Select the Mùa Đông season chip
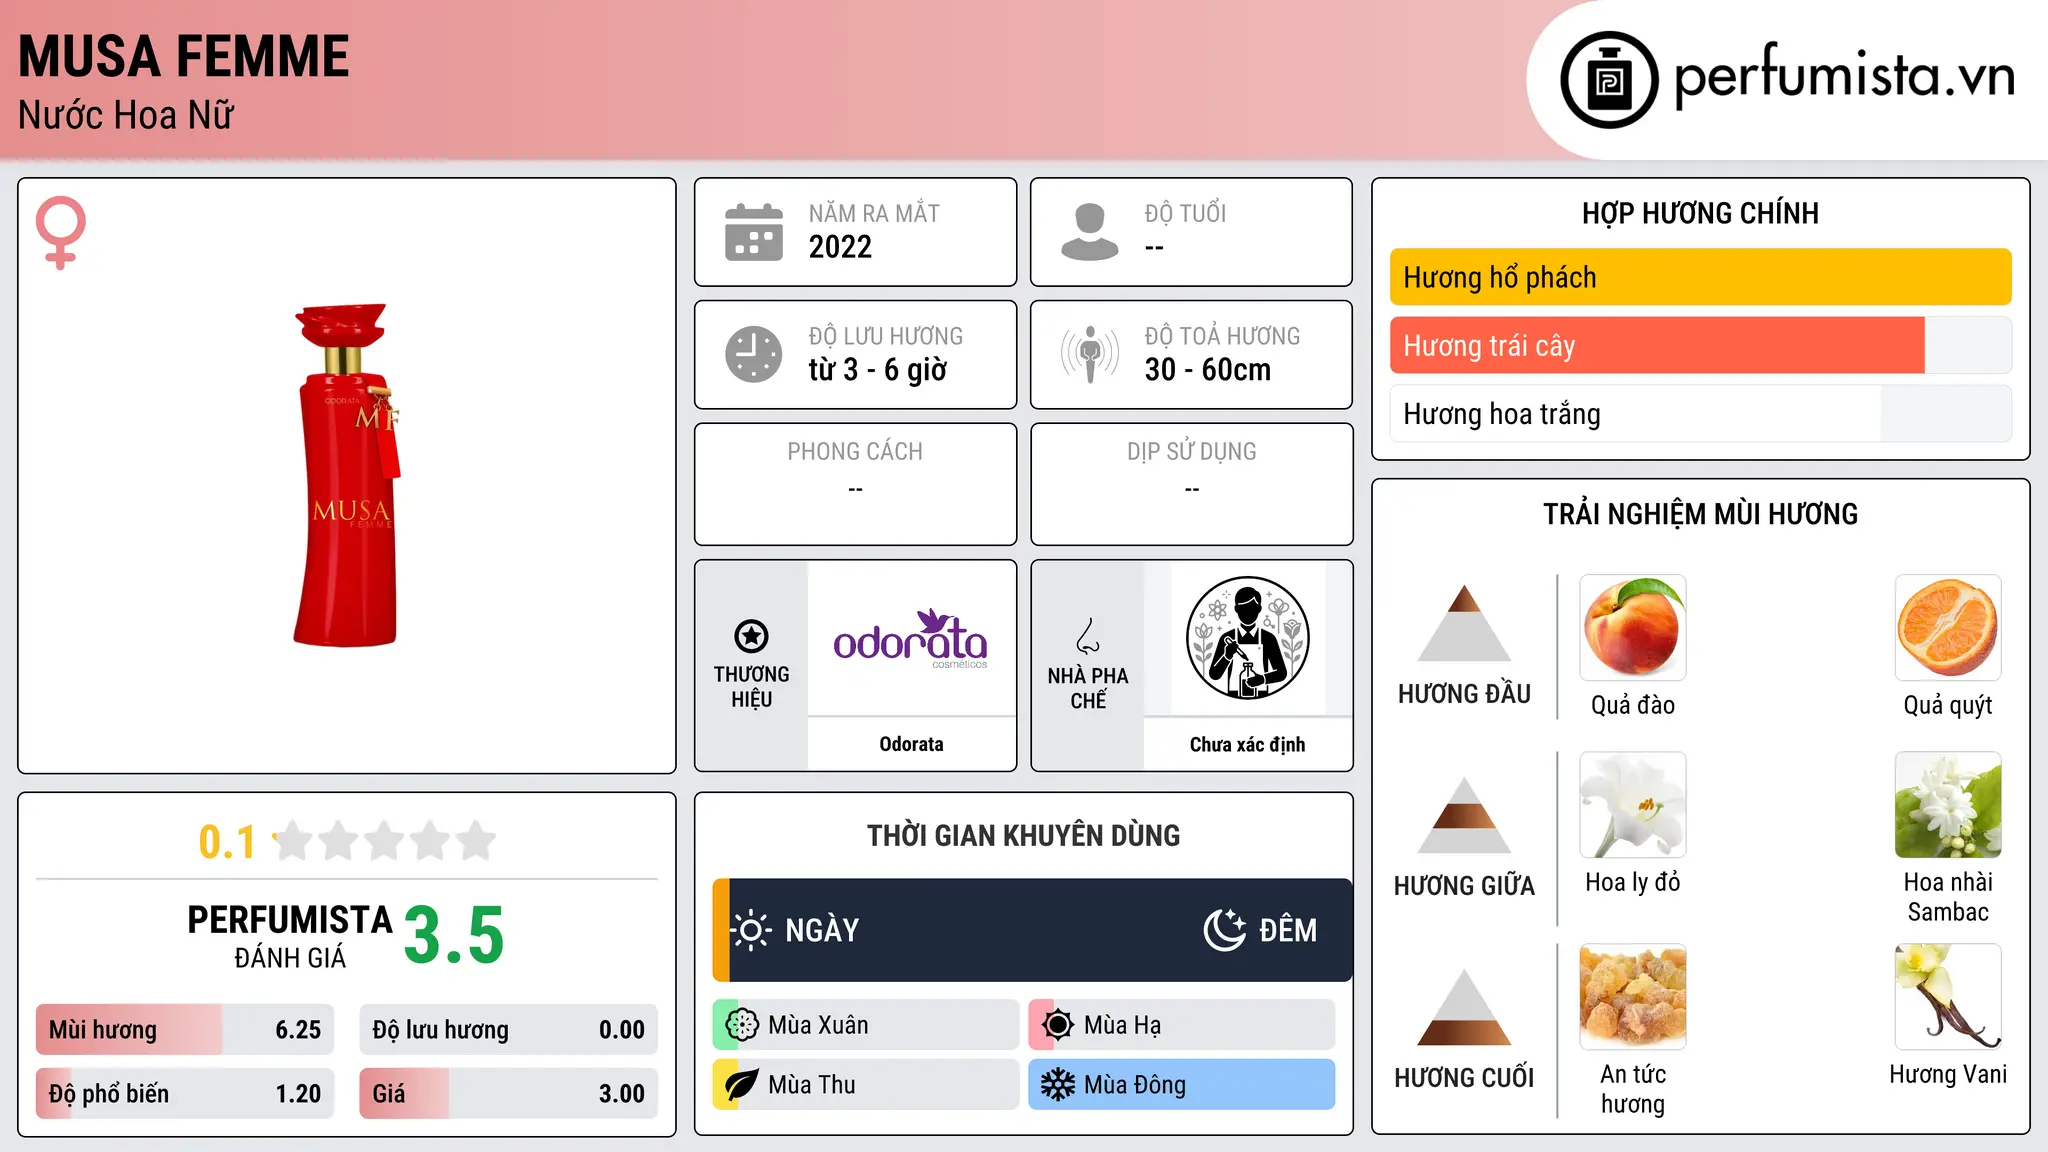 pyautogui.click(x=1182, y=1085)
